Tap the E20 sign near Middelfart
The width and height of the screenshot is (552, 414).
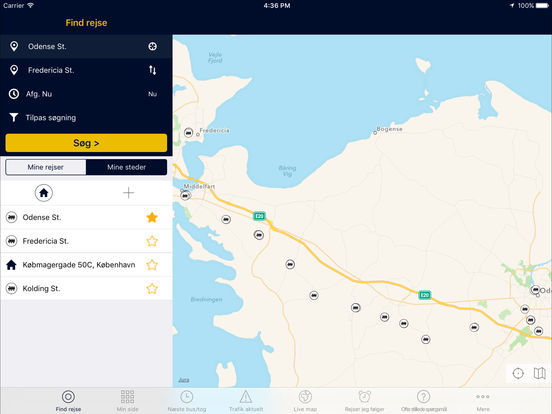tap(259, 216)
